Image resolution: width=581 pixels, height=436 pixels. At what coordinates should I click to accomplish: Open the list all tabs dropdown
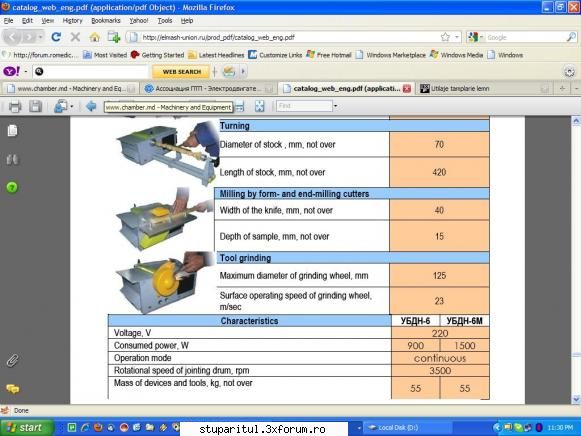tap(576, 88)
